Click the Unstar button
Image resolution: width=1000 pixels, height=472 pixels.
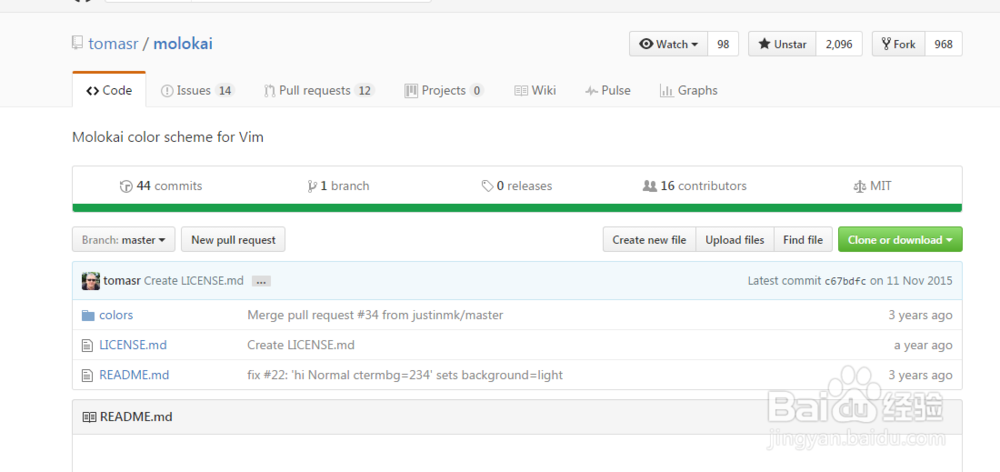782,44
